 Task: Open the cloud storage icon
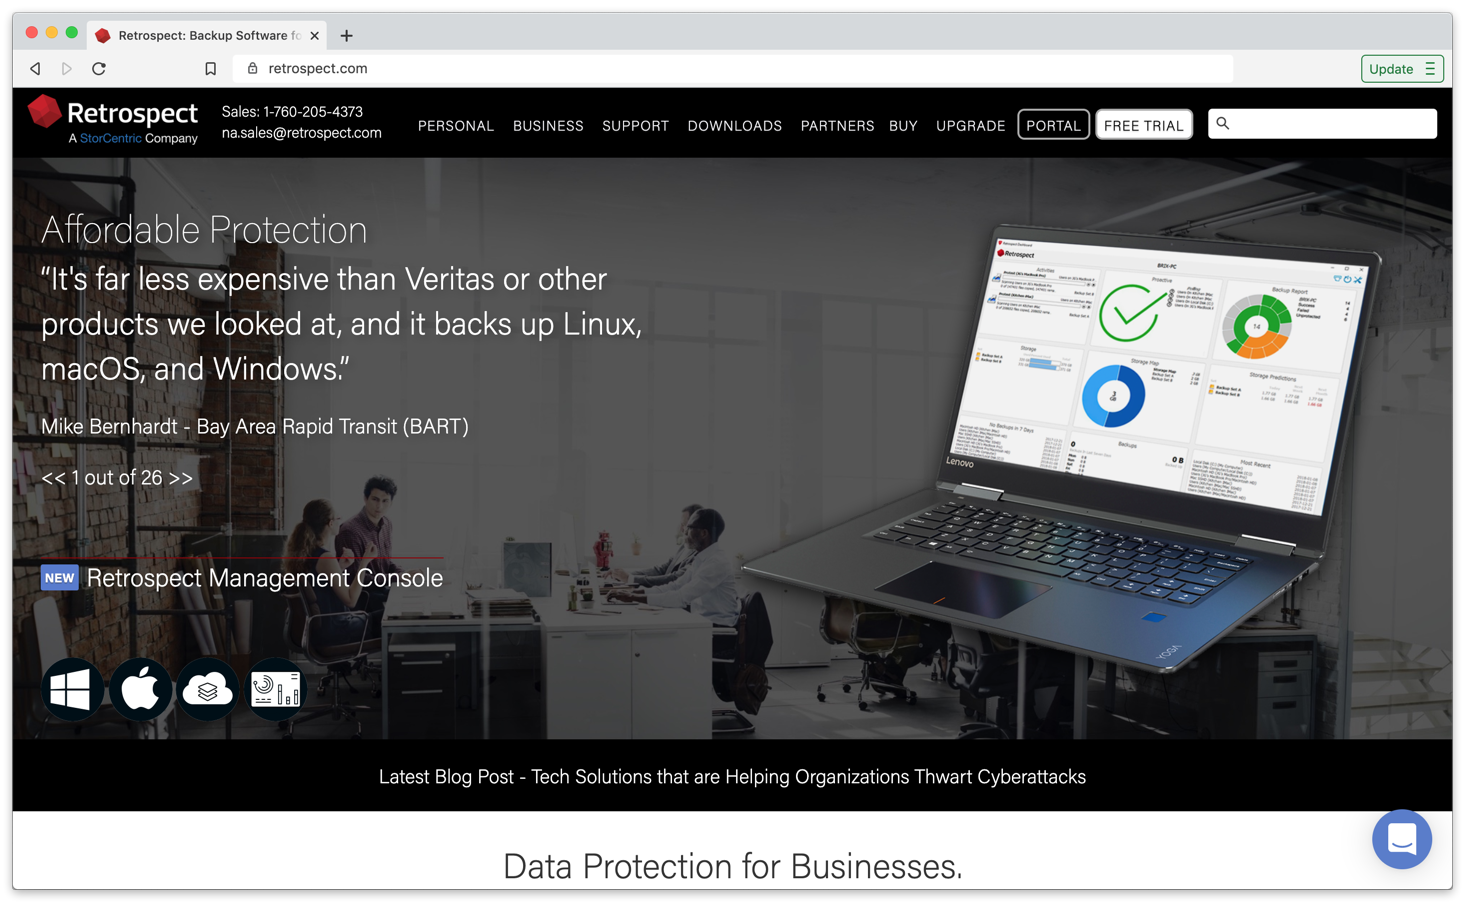pos(208,689)
